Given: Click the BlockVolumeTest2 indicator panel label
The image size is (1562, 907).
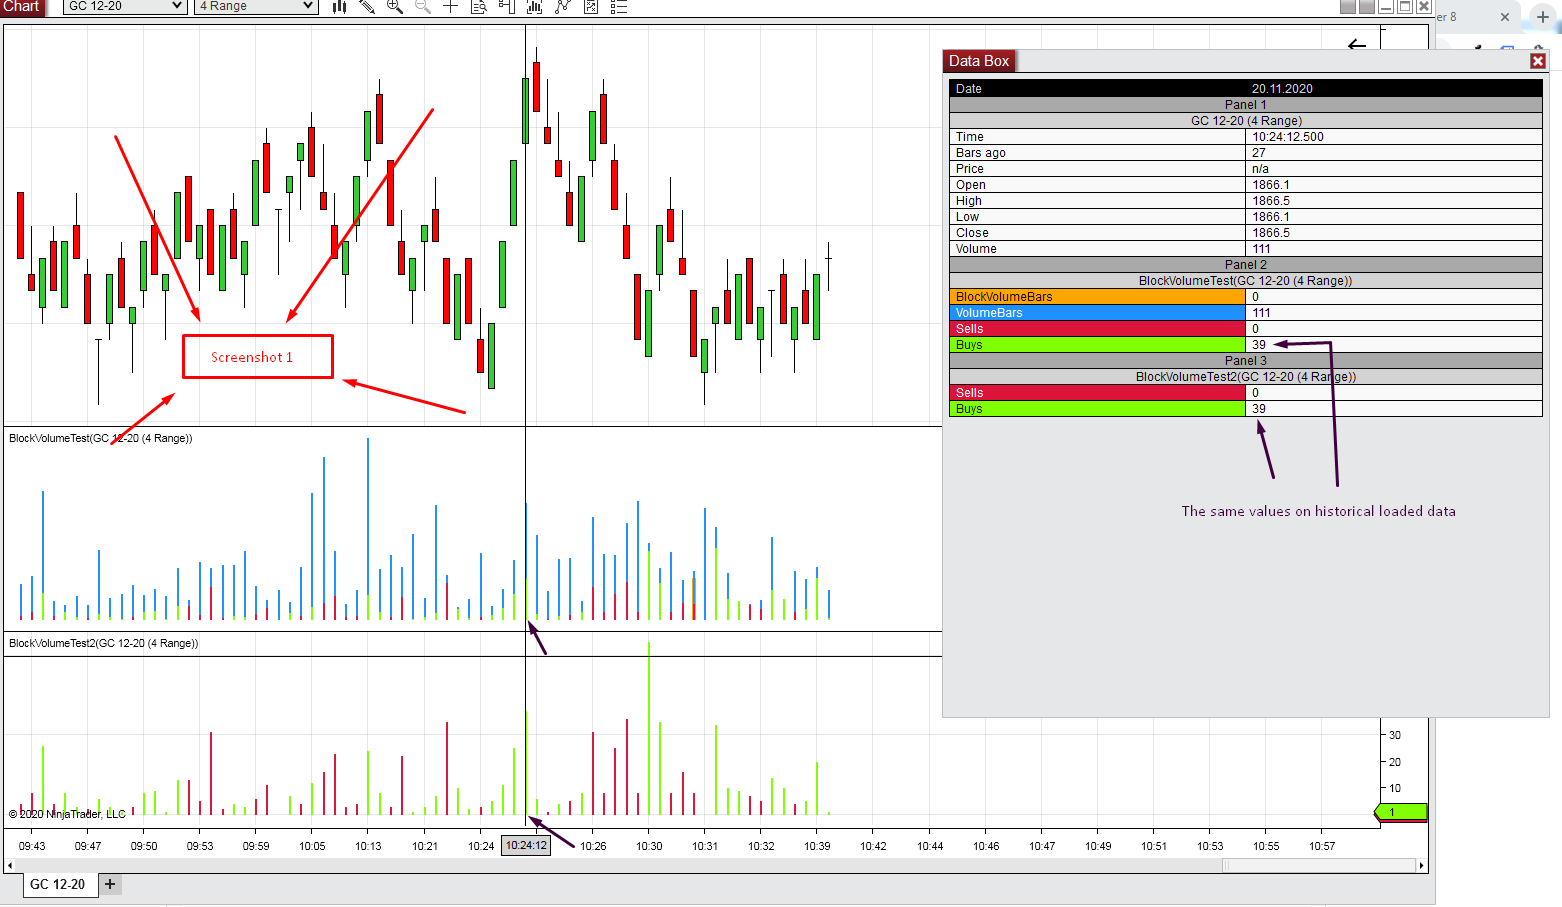Looking at the screenshot, I should point(104,643).
